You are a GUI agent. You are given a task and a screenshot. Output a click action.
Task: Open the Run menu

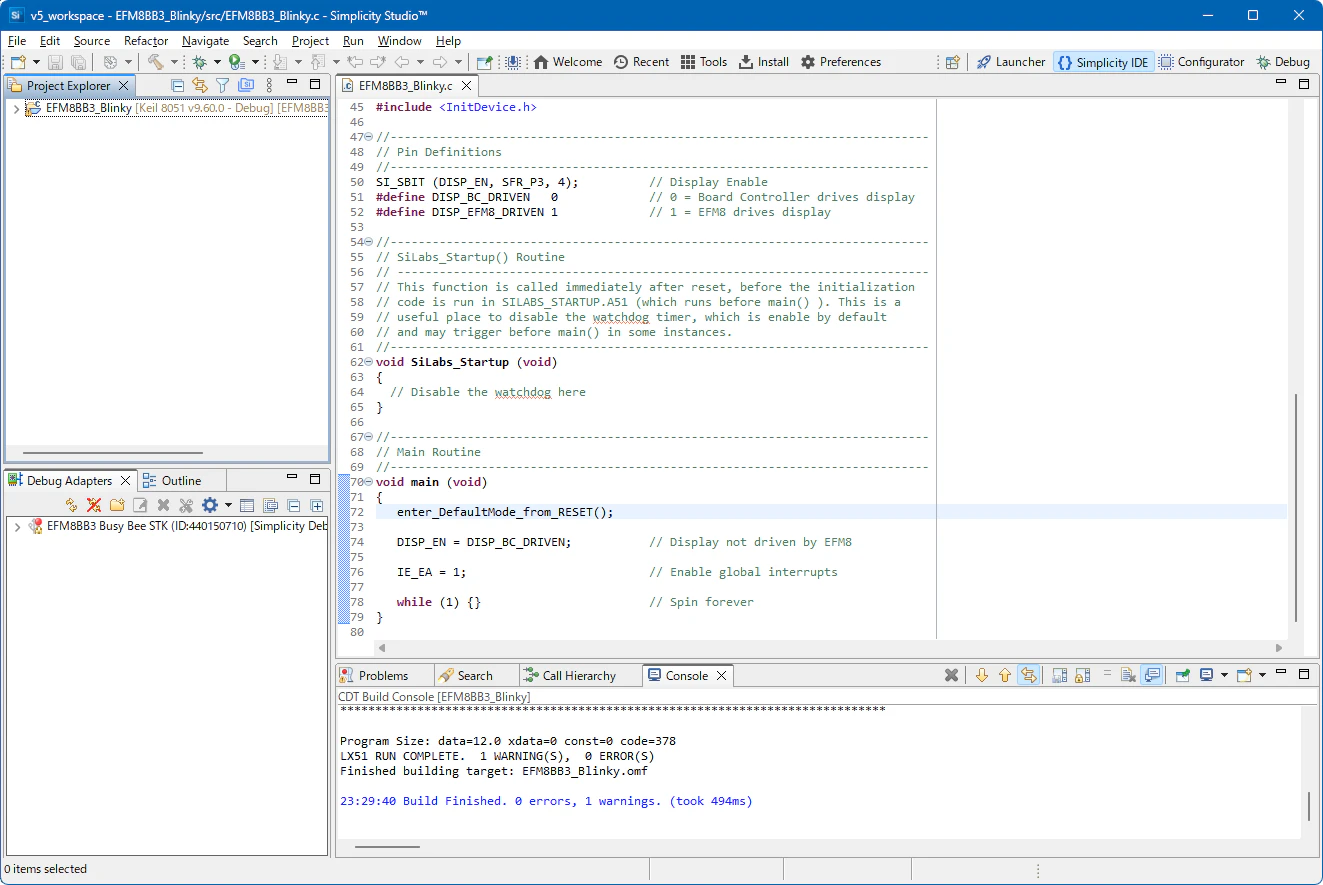pyautogui.click(x=353, y=41)
